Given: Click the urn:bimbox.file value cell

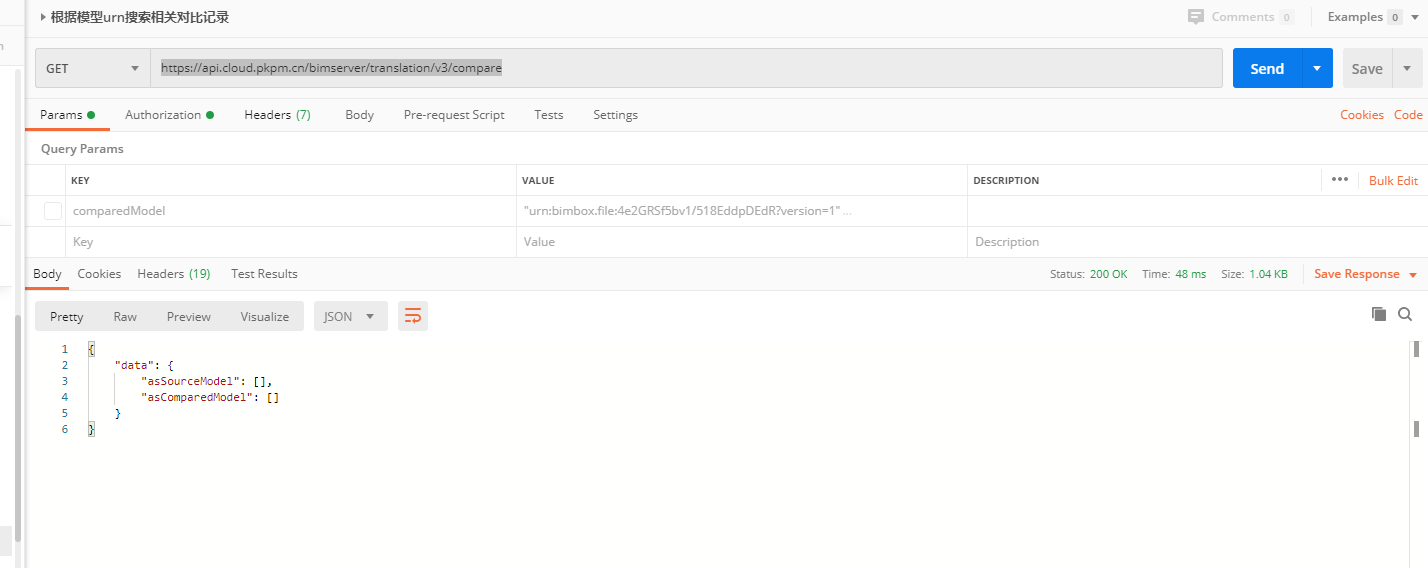Looking at the screenshot, I should [742, 211].
